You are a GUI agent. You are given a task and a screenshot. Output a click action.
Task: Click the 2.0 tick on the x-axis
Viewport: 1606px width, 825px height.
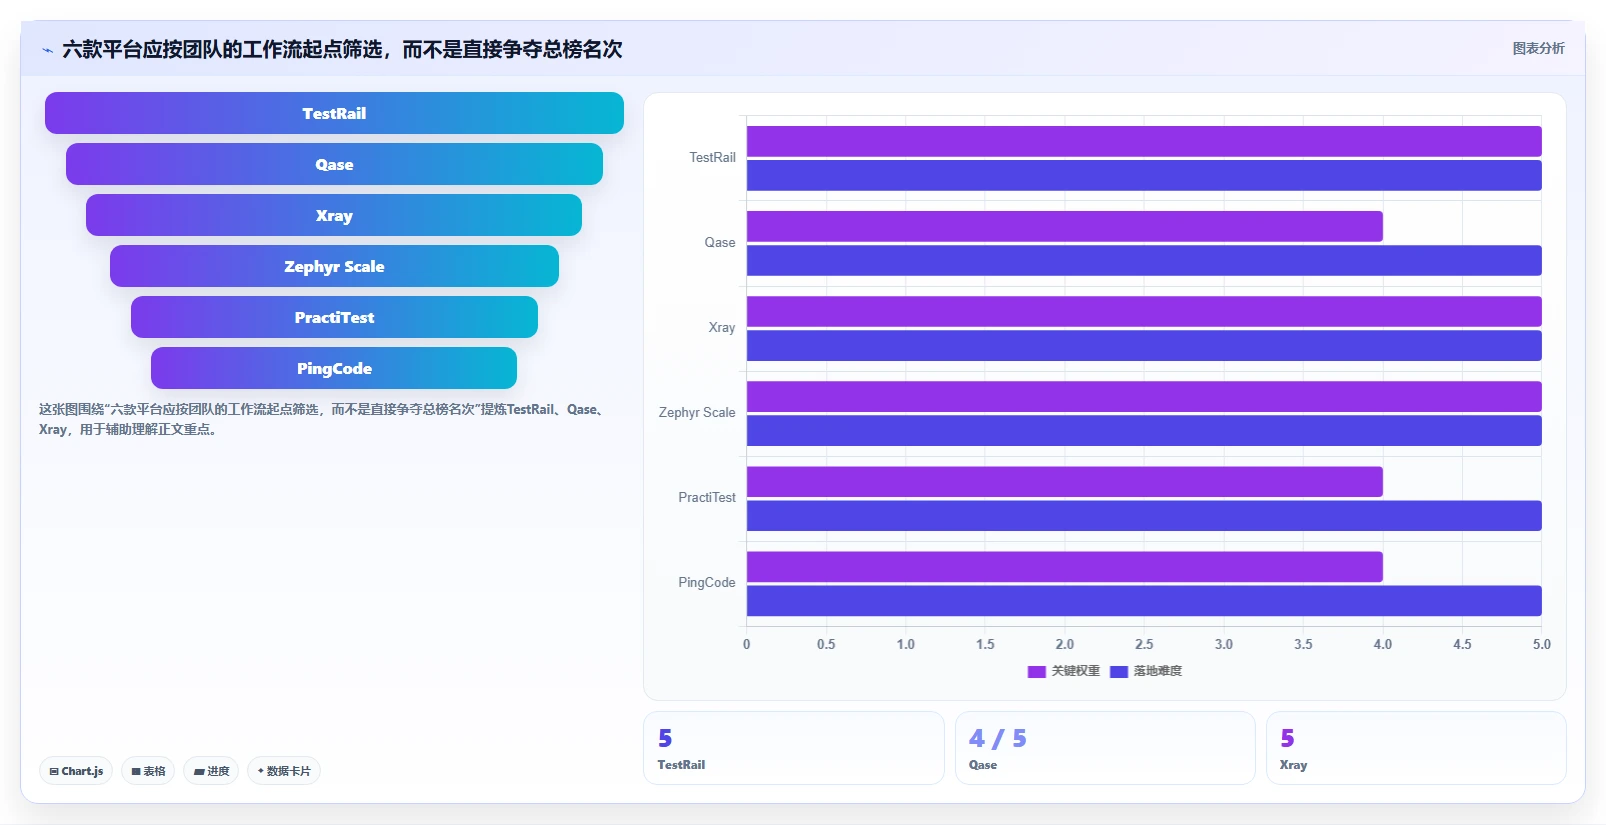1065,644
